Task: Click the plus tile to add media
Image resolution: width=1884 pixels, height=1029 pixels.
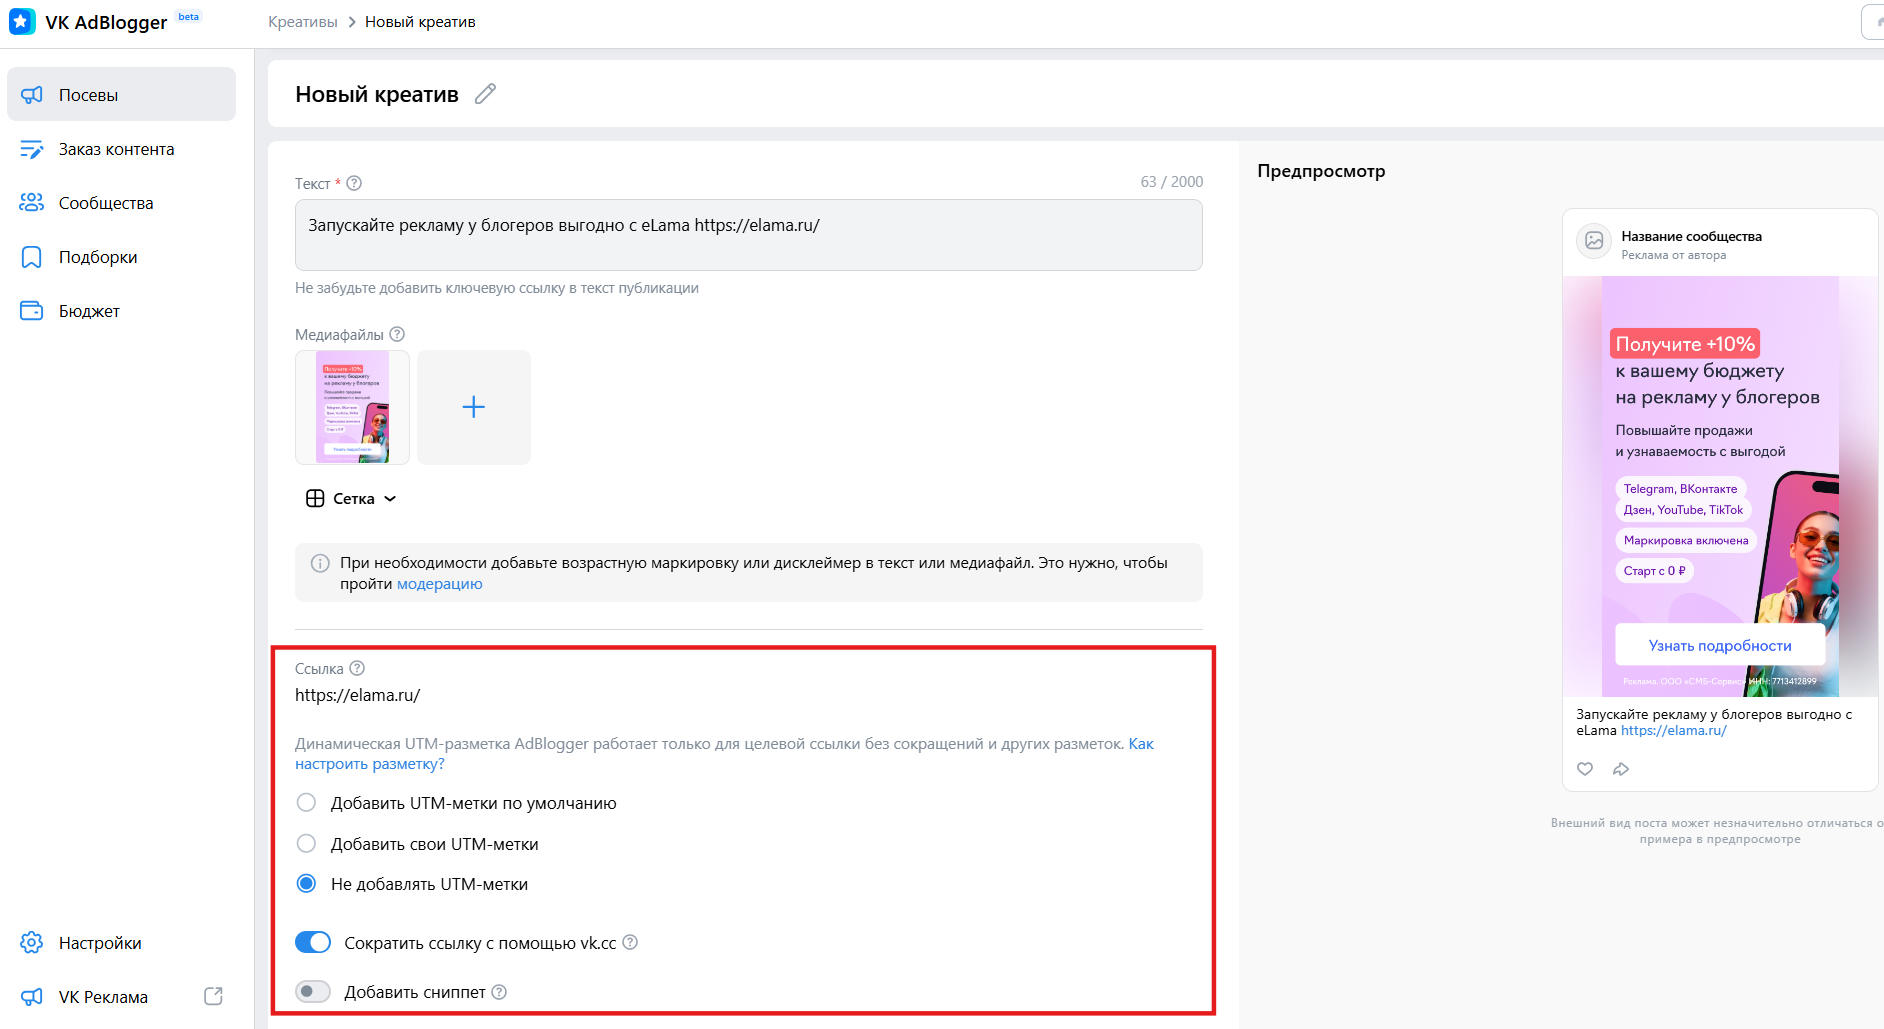Action: click(x=473, y=407)
